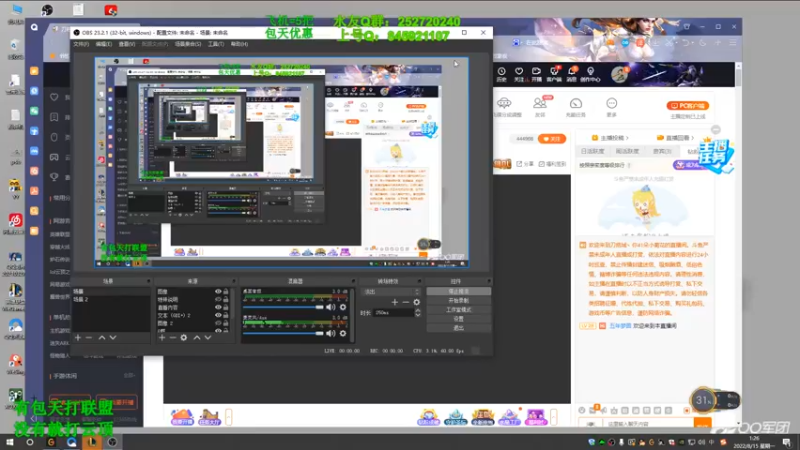
Task: Open OBS 场景集合(S) menu
Action: tap(188, 44)
